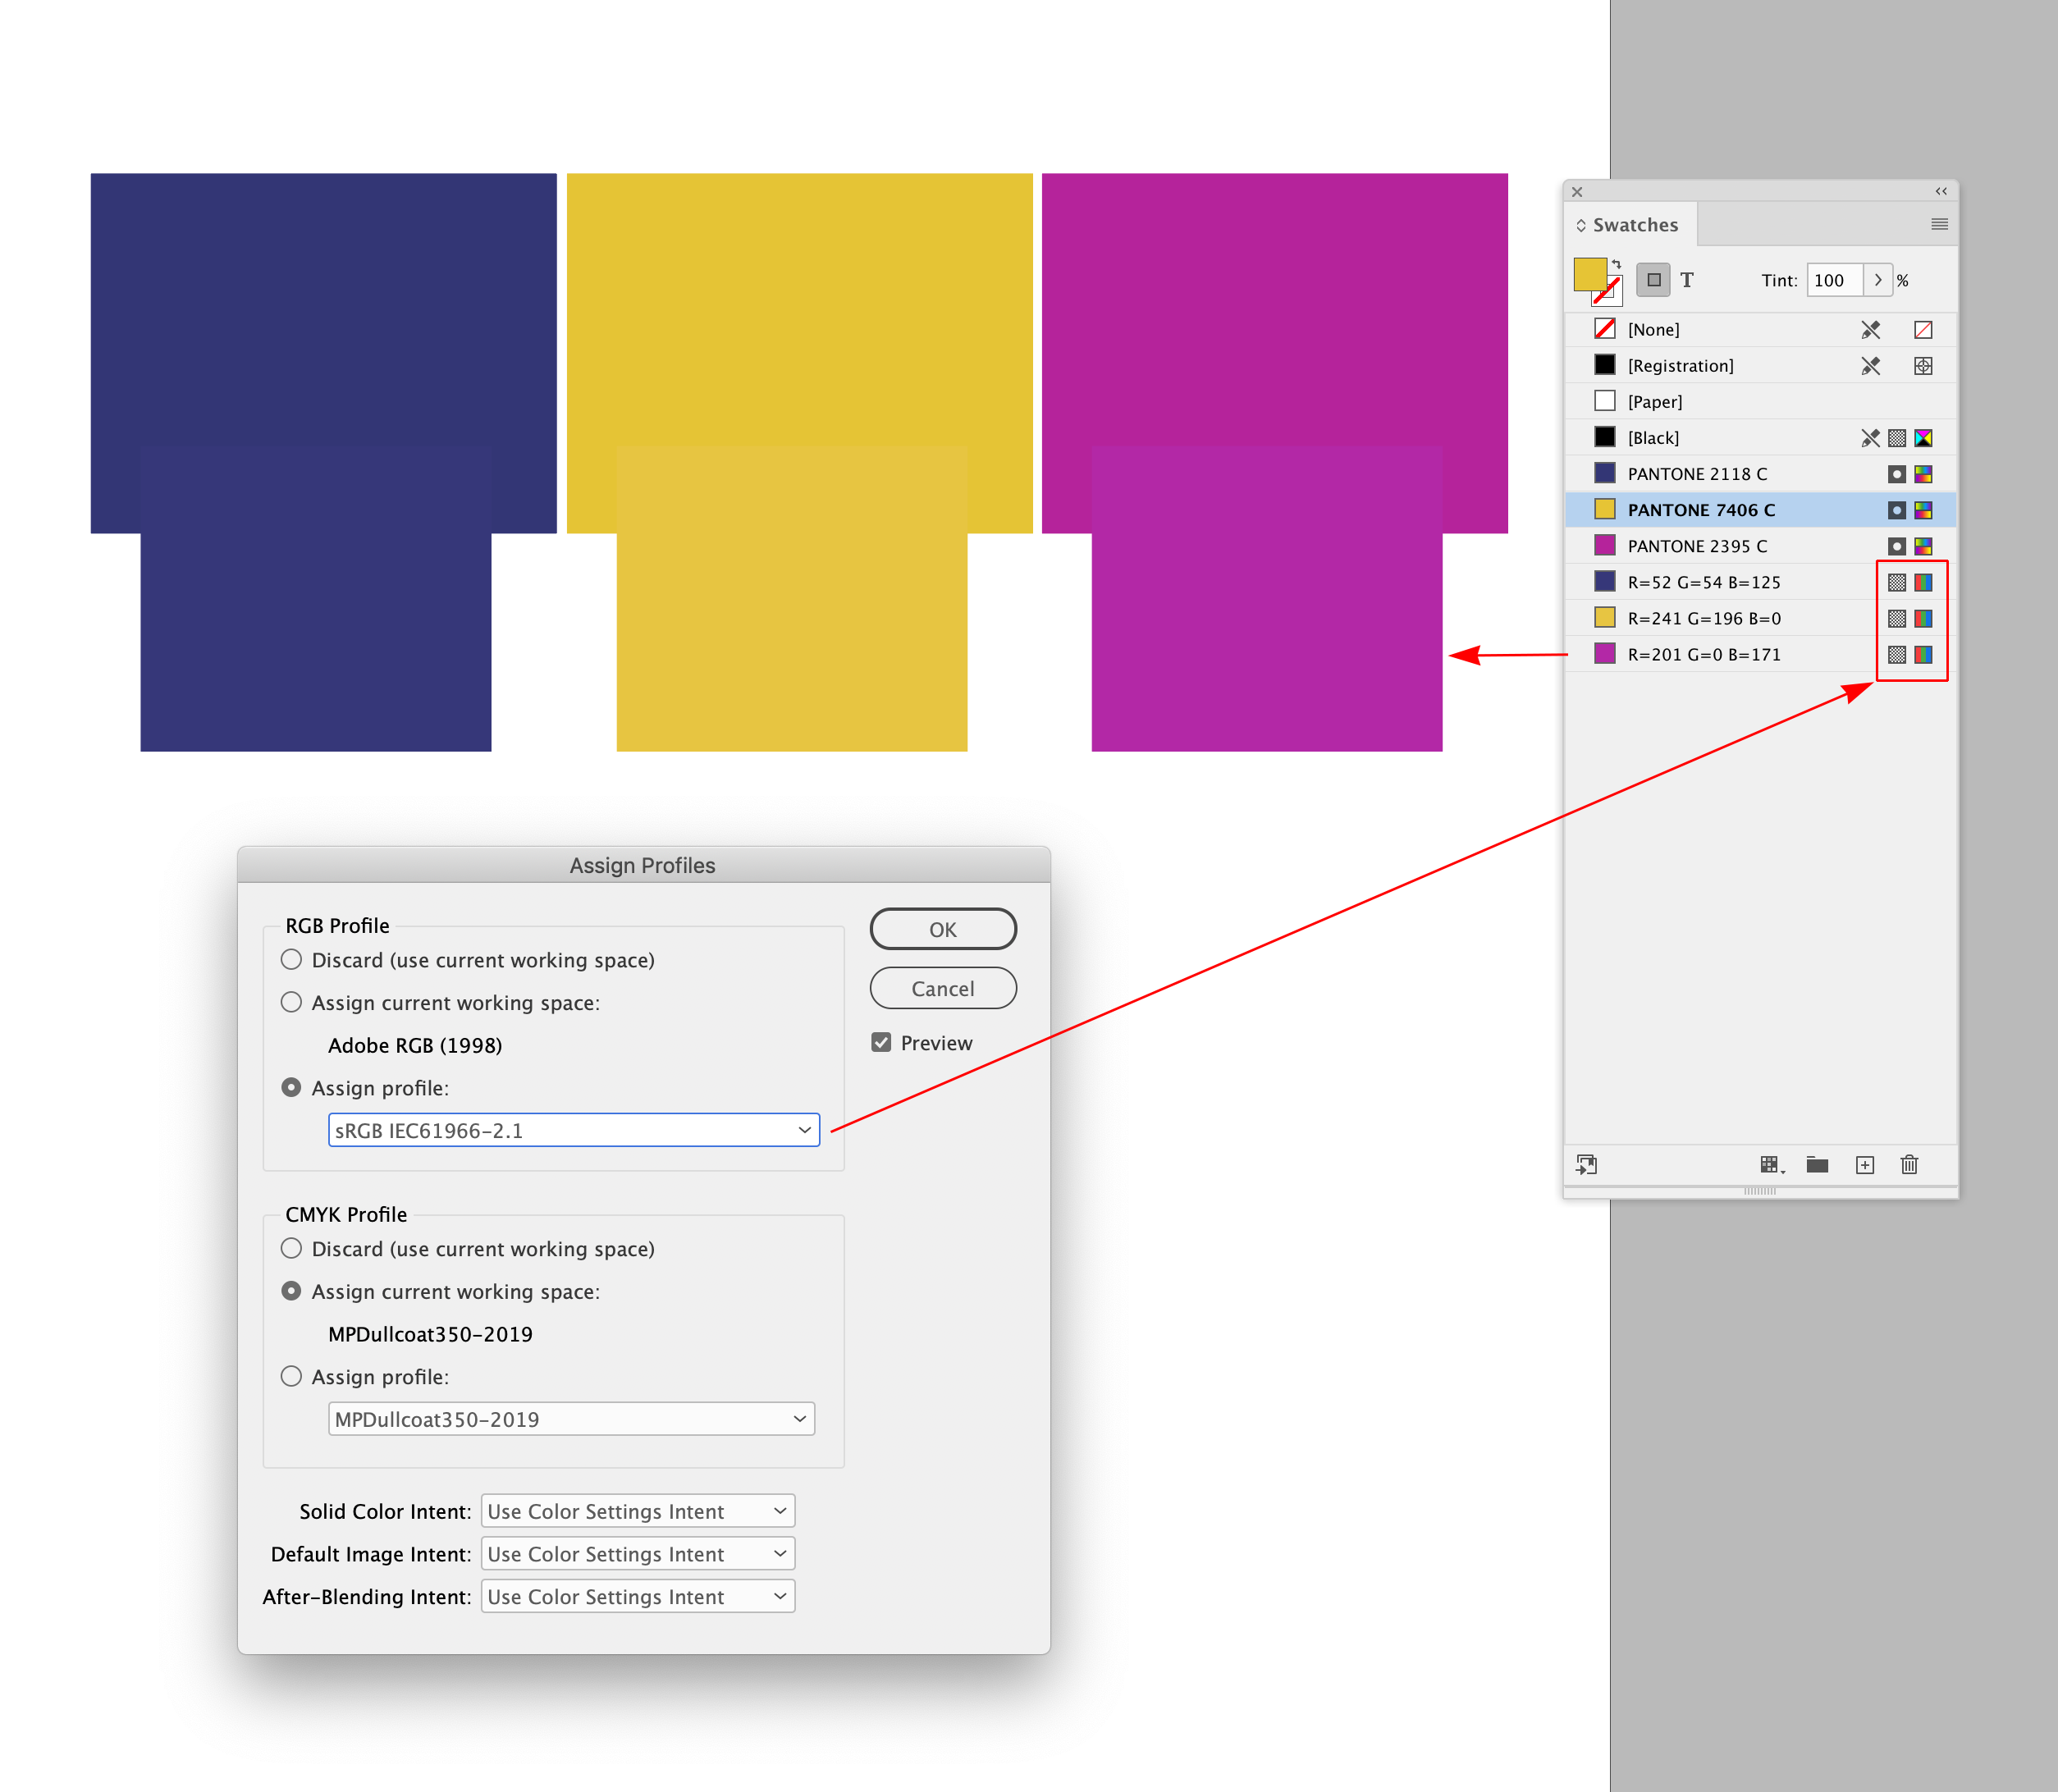Create a new swatch
2058x1792 pixels.
point(1865,1165)
